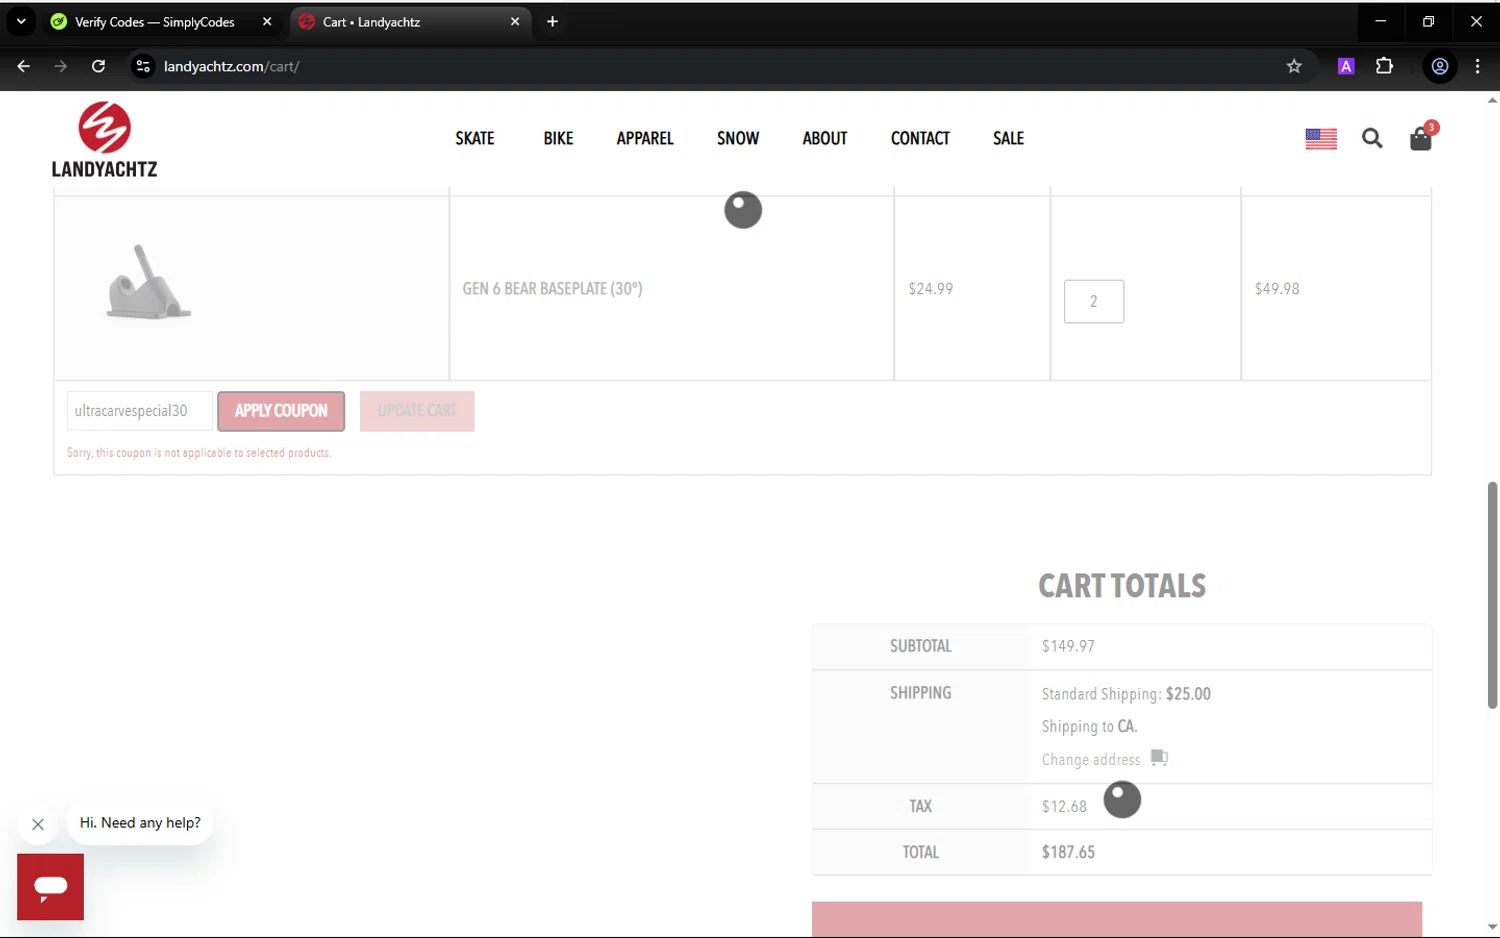
Task: Switch to the Cart Landyachtz tab
Action: click(410, 21)
